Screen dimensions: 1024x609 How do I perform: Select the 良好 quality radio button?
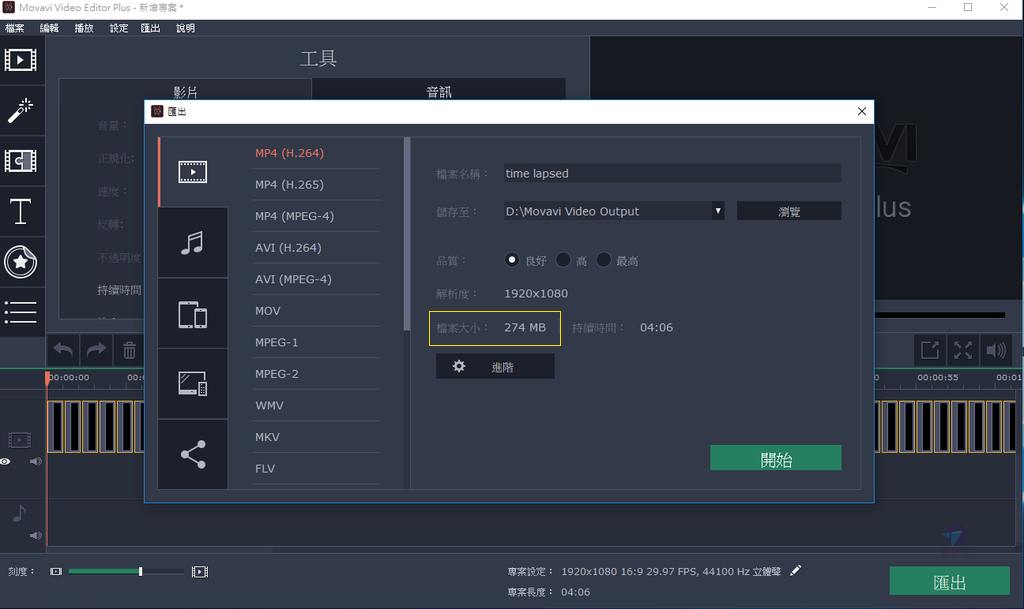[512, 260]
